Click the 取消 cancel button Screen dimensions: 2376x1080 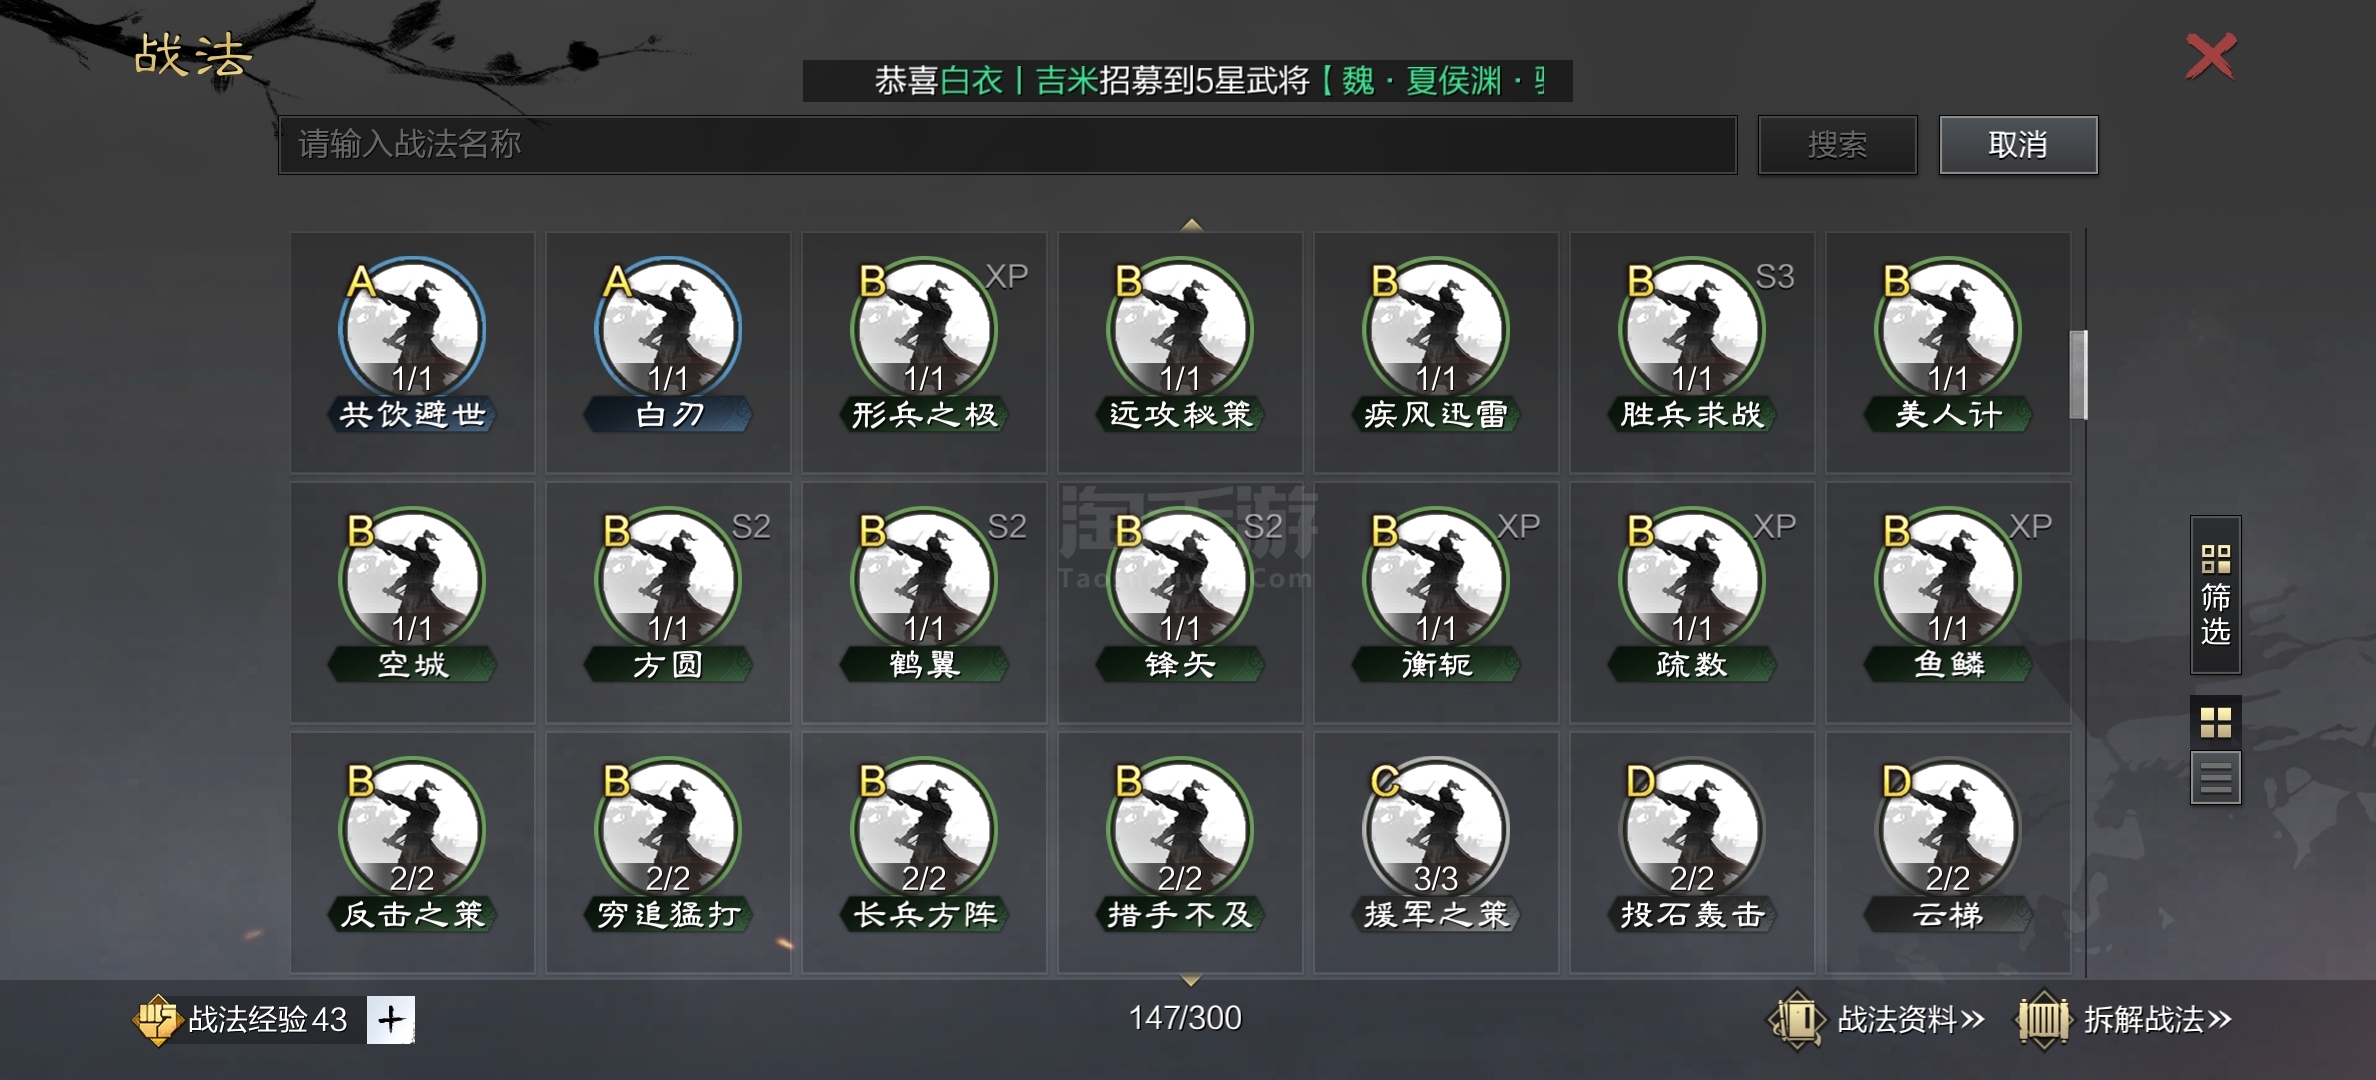click(x=2019, y=145)
